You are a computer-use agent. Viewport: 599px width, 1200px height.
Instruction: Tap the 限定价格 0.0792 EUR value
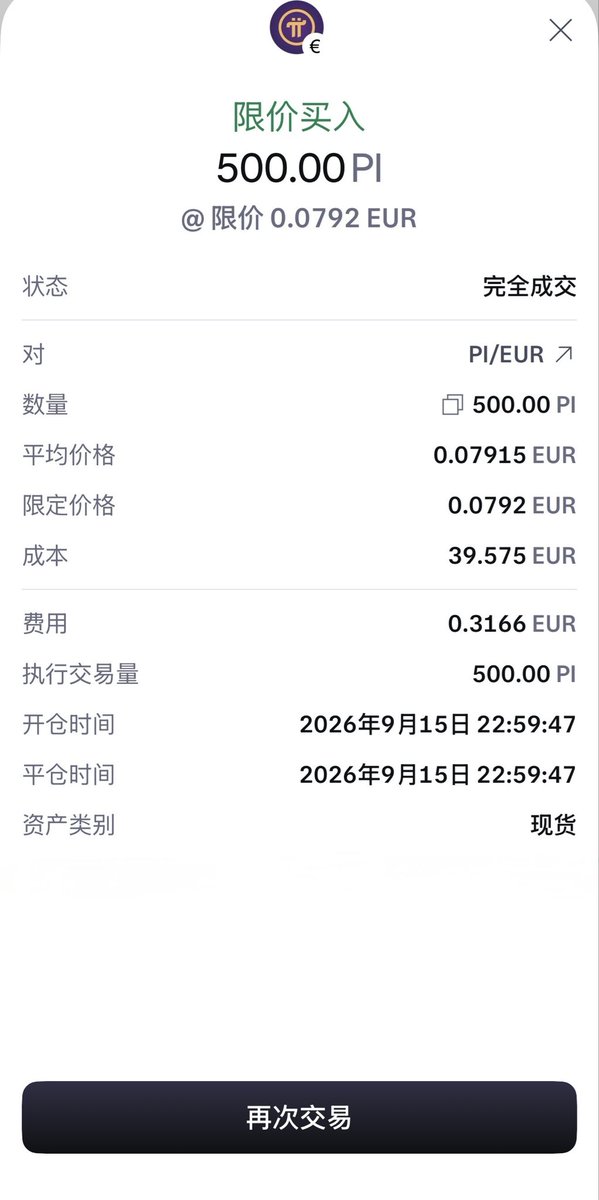(512, 505)
